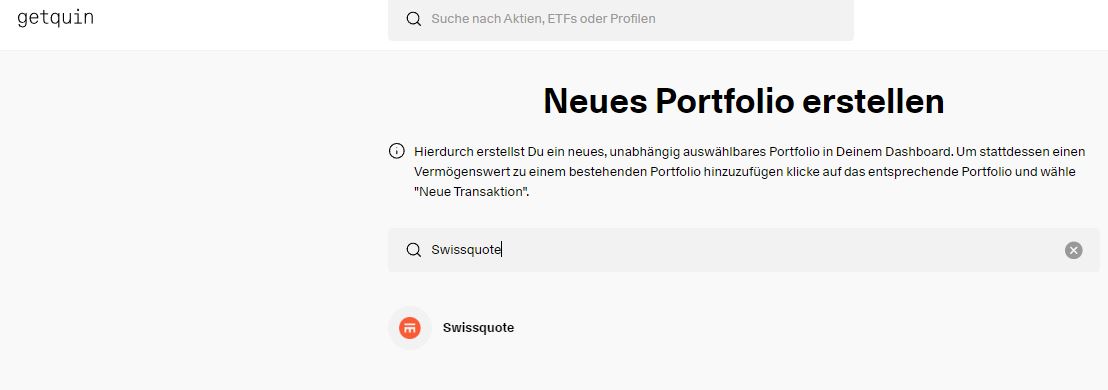The image size is (1108, 390).
Task: Click the word 'Portfolio' in the page title
Action: pos(726,101)
